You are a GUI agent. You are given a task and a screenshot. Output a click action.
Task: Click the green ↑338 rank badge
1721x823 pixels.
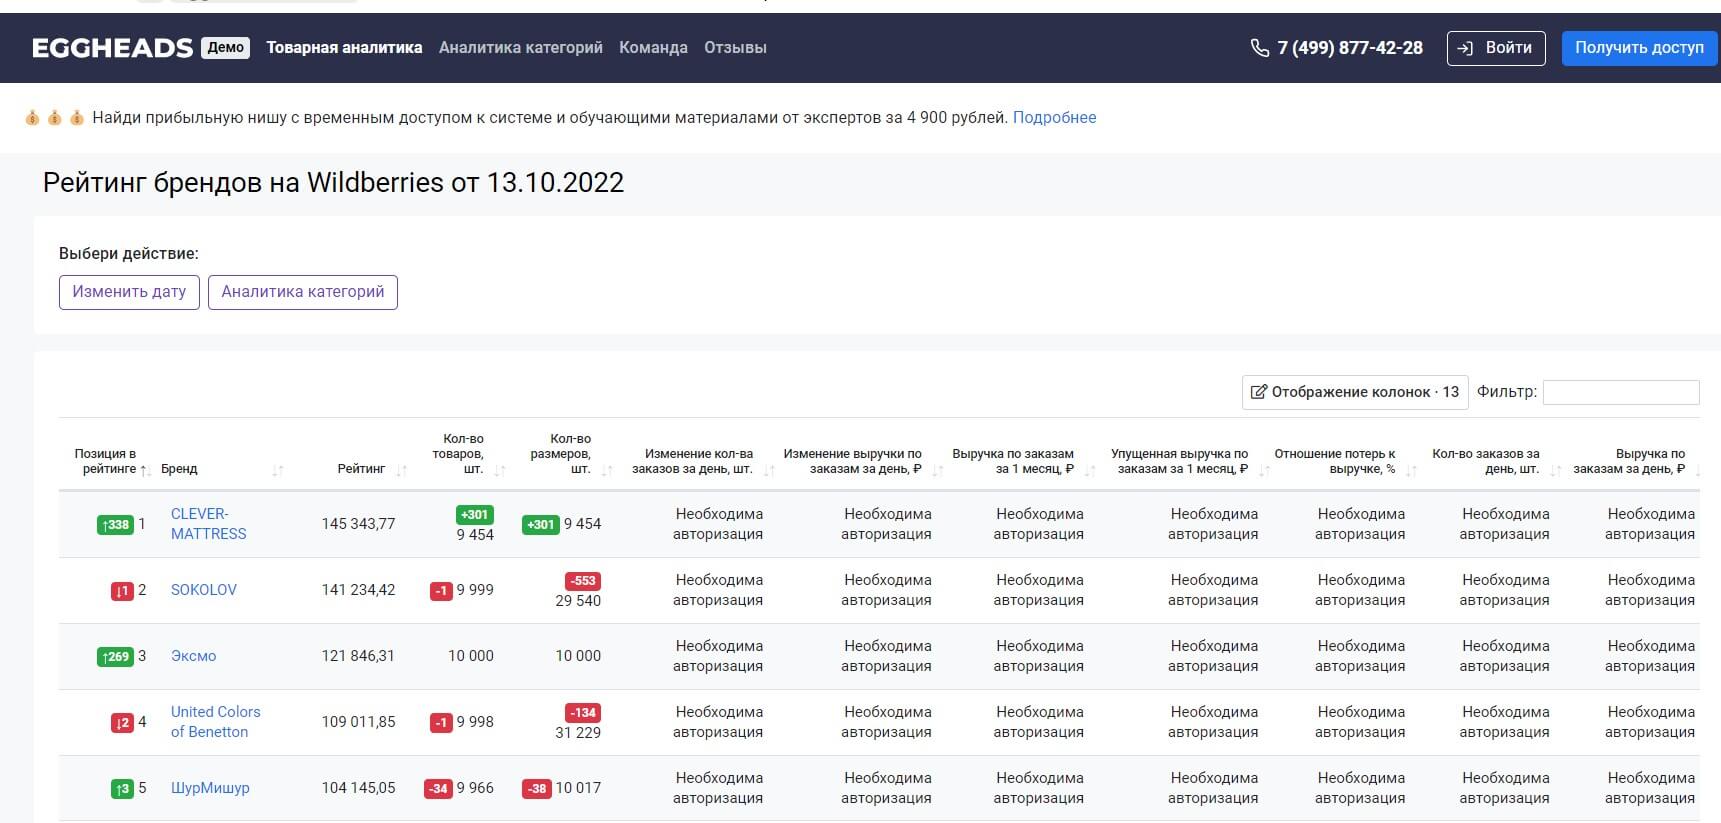(x=115, y=525)
